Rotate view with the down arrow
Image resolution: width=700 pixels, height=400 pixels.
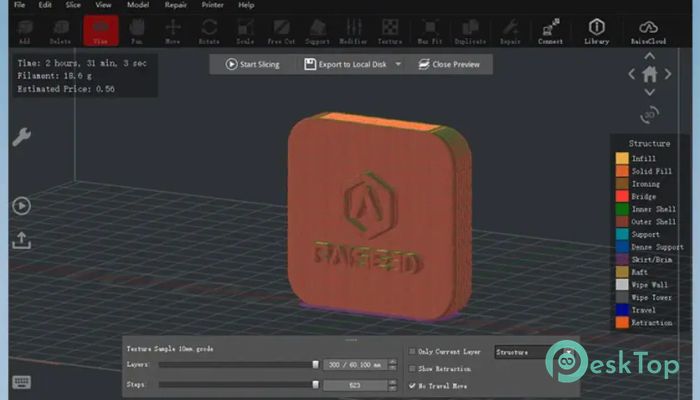click(650, 92)
